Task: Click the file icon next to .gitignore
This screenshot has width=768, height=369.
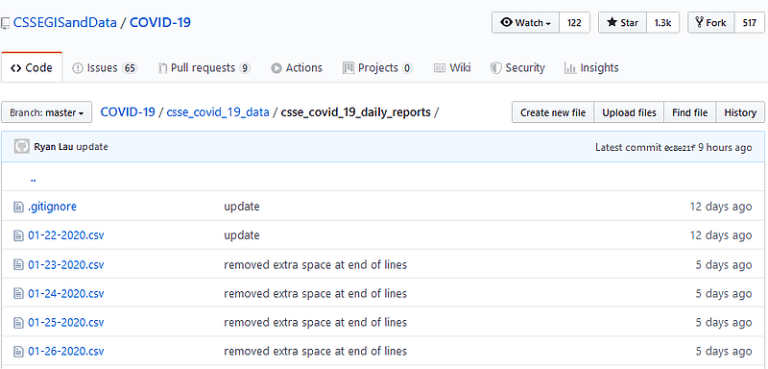Action: pyautogui.click(x=18, y=207)
